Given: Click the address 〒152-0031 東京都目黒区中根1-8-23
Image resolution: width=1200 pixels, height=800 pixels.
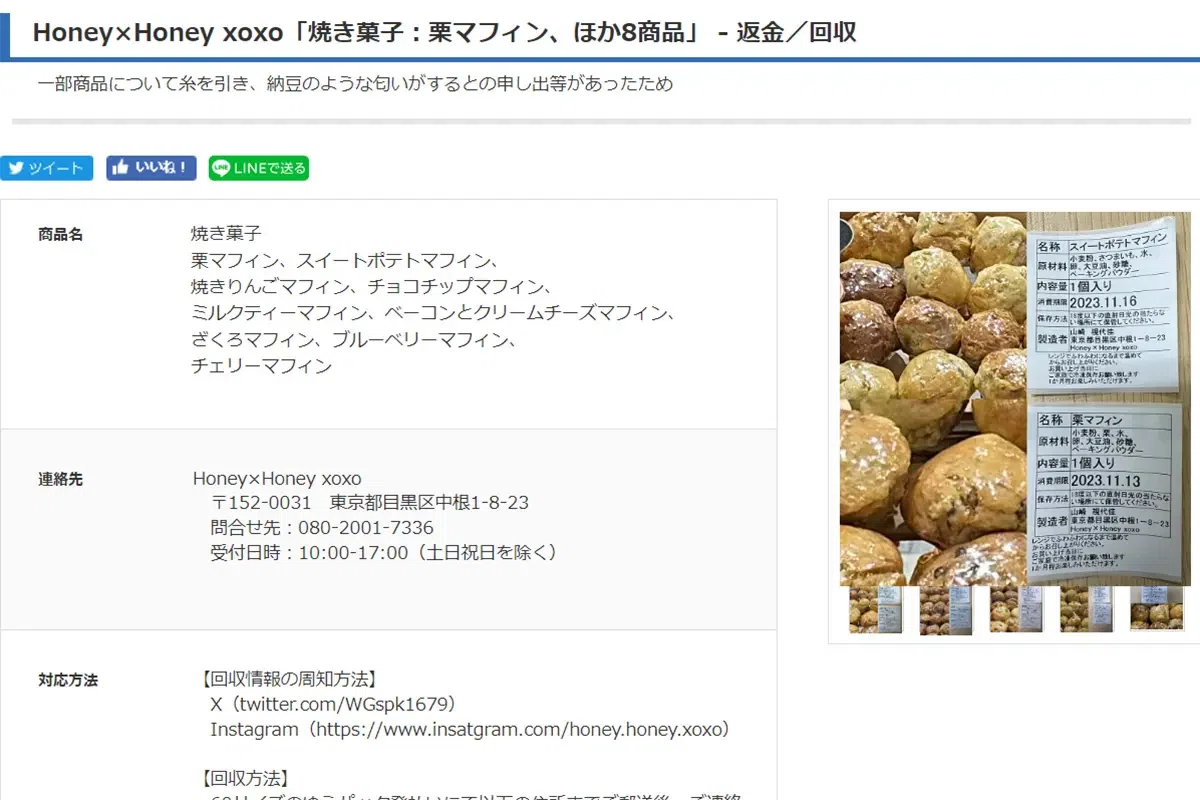Looking at the screenshot, I should (x=369, y=503).
